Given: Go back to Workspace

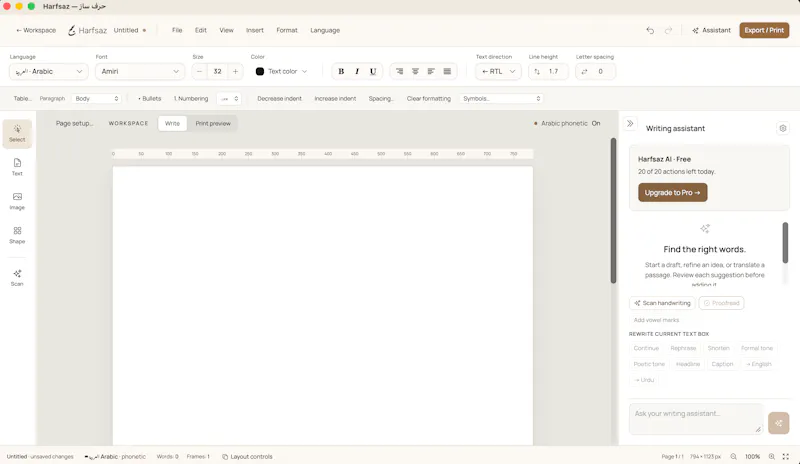Looking at the screenshot, I should pyautogui.click(x=36, y=31).
